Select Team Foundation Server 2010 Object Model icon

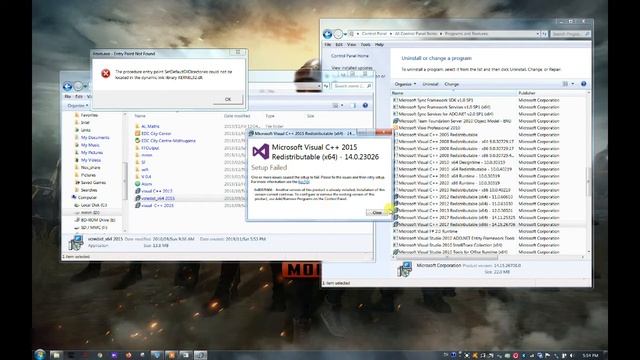tap(395, 121)
